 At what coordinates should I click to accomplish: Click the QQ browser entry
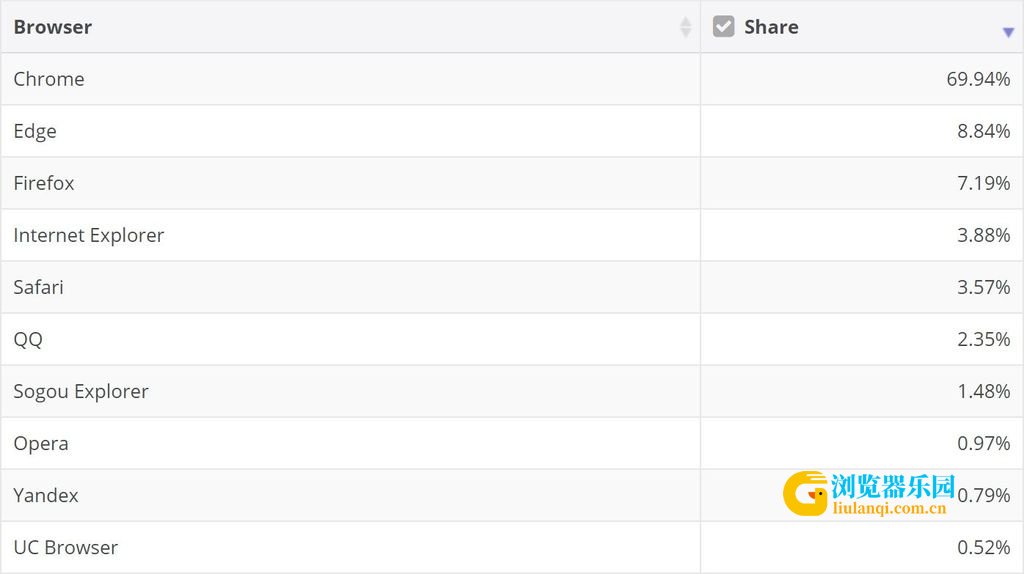tap(28, 339)
